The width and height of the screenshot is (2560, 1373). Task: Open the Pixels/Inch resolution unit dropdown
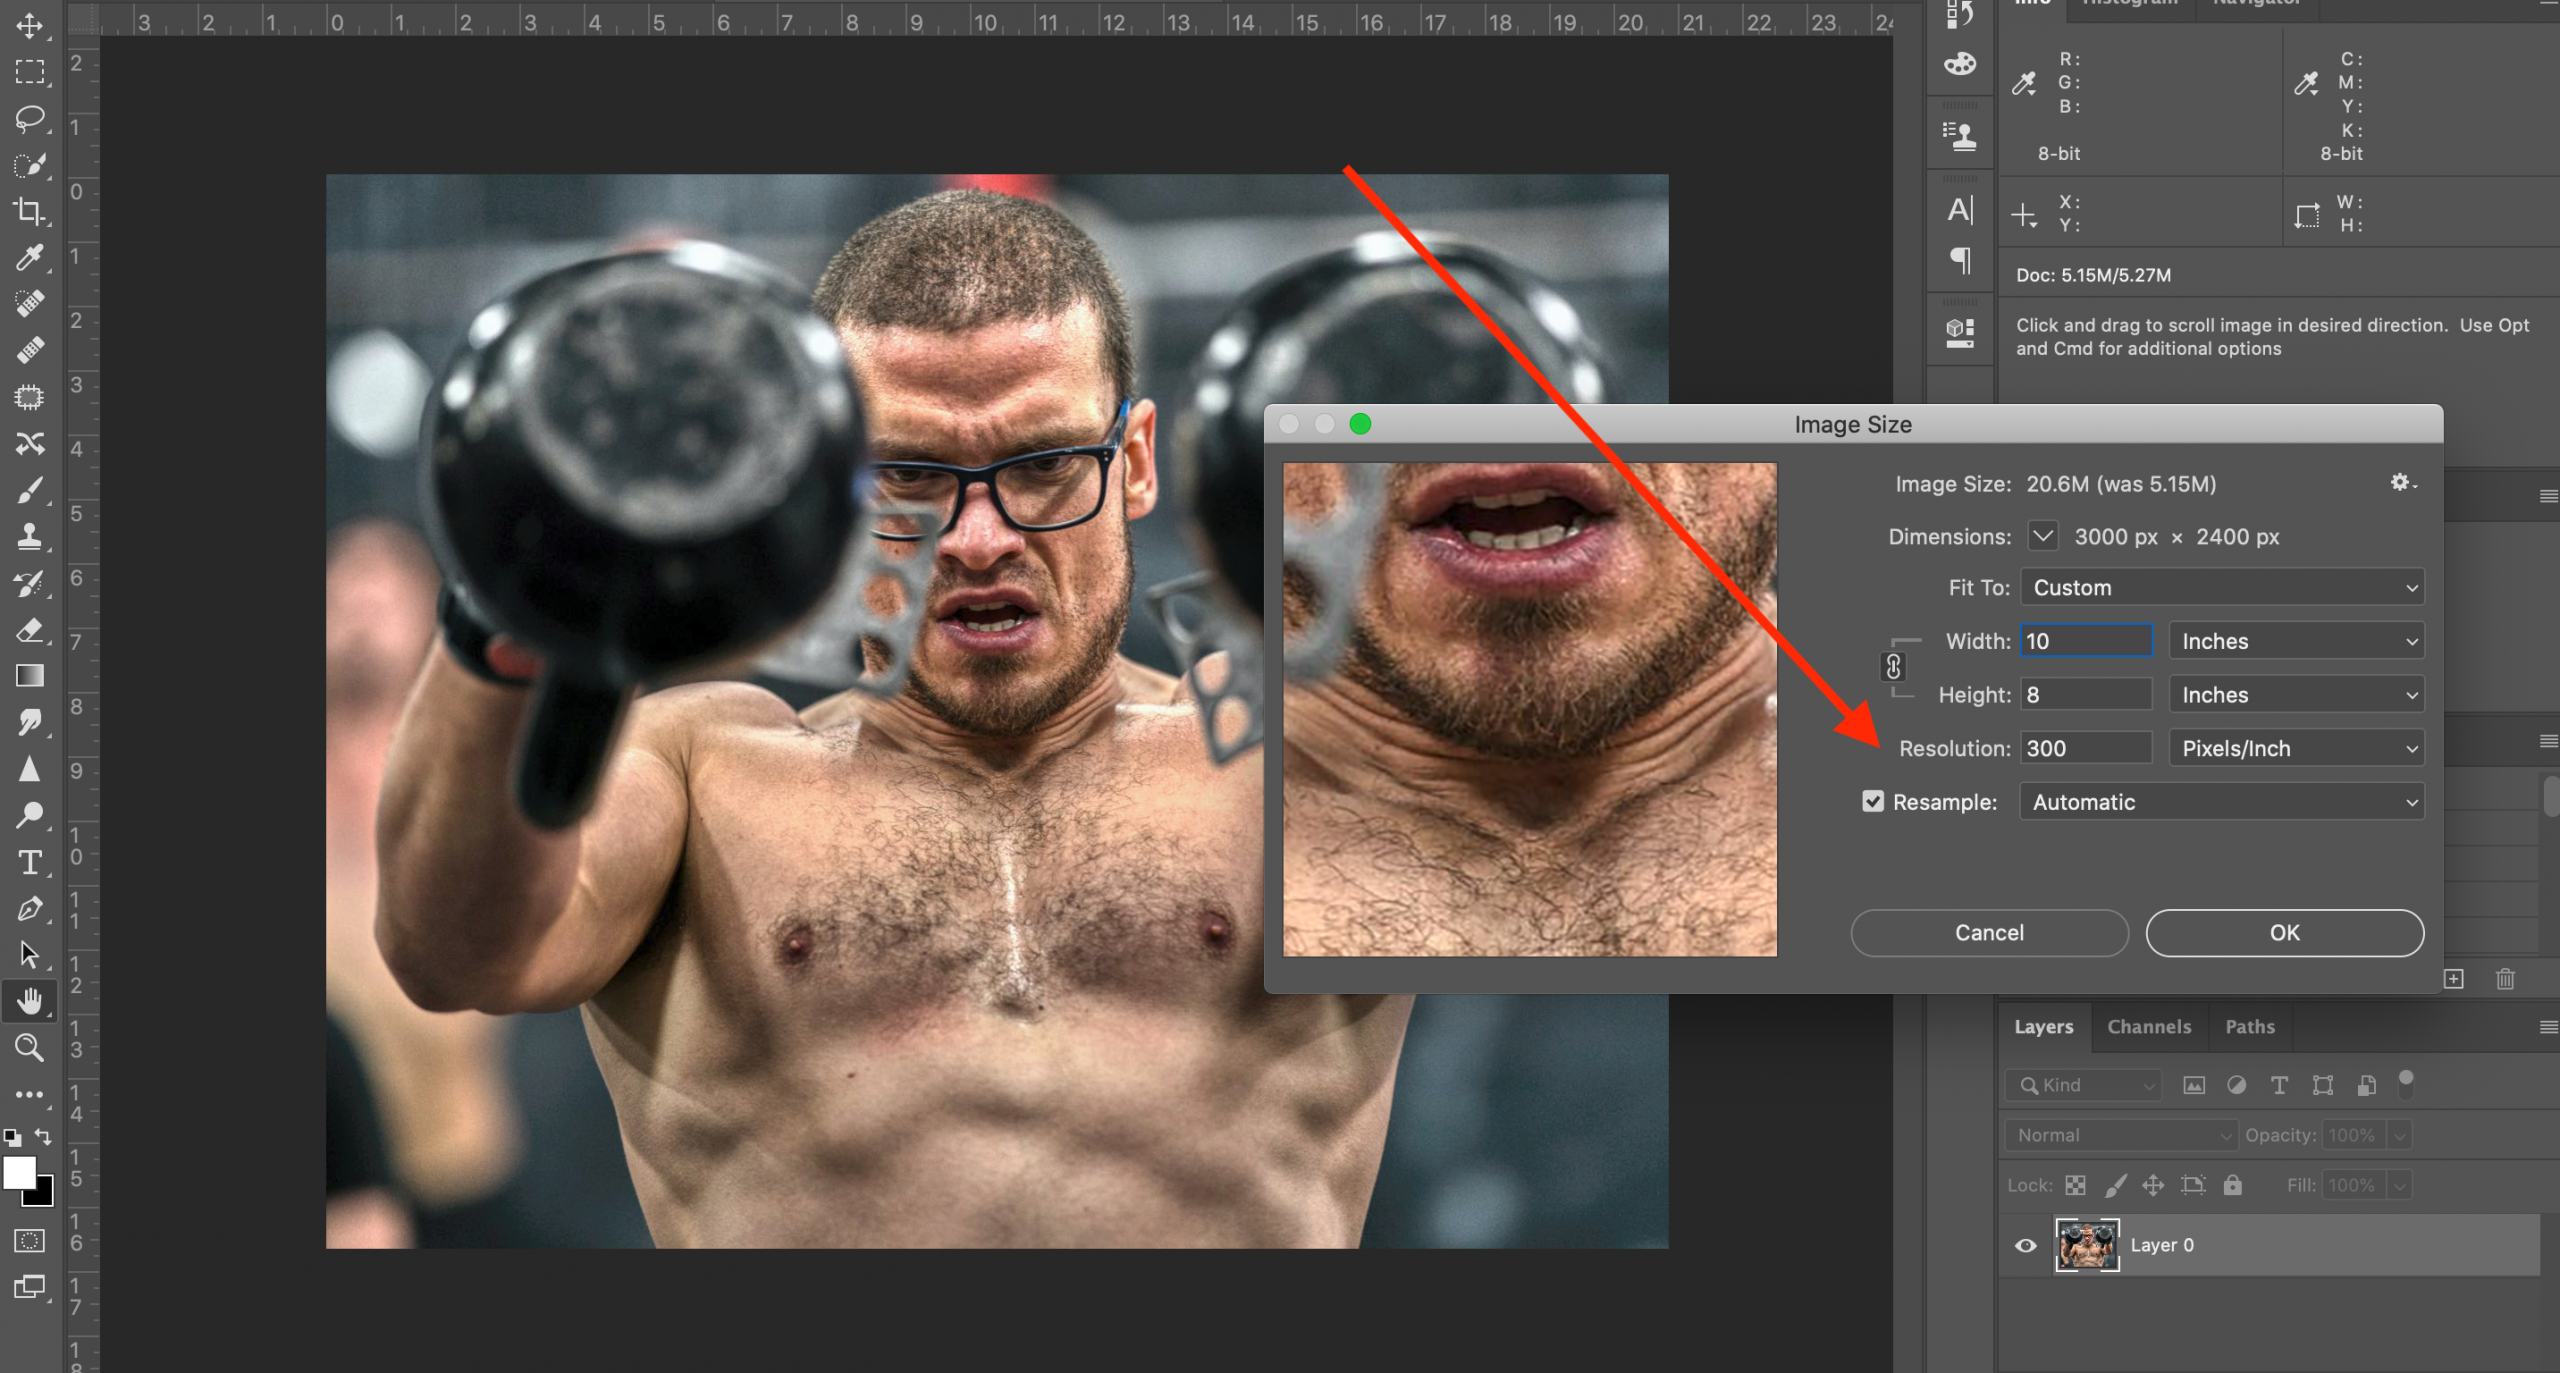pyautogui.click(x=2296, y=749)
